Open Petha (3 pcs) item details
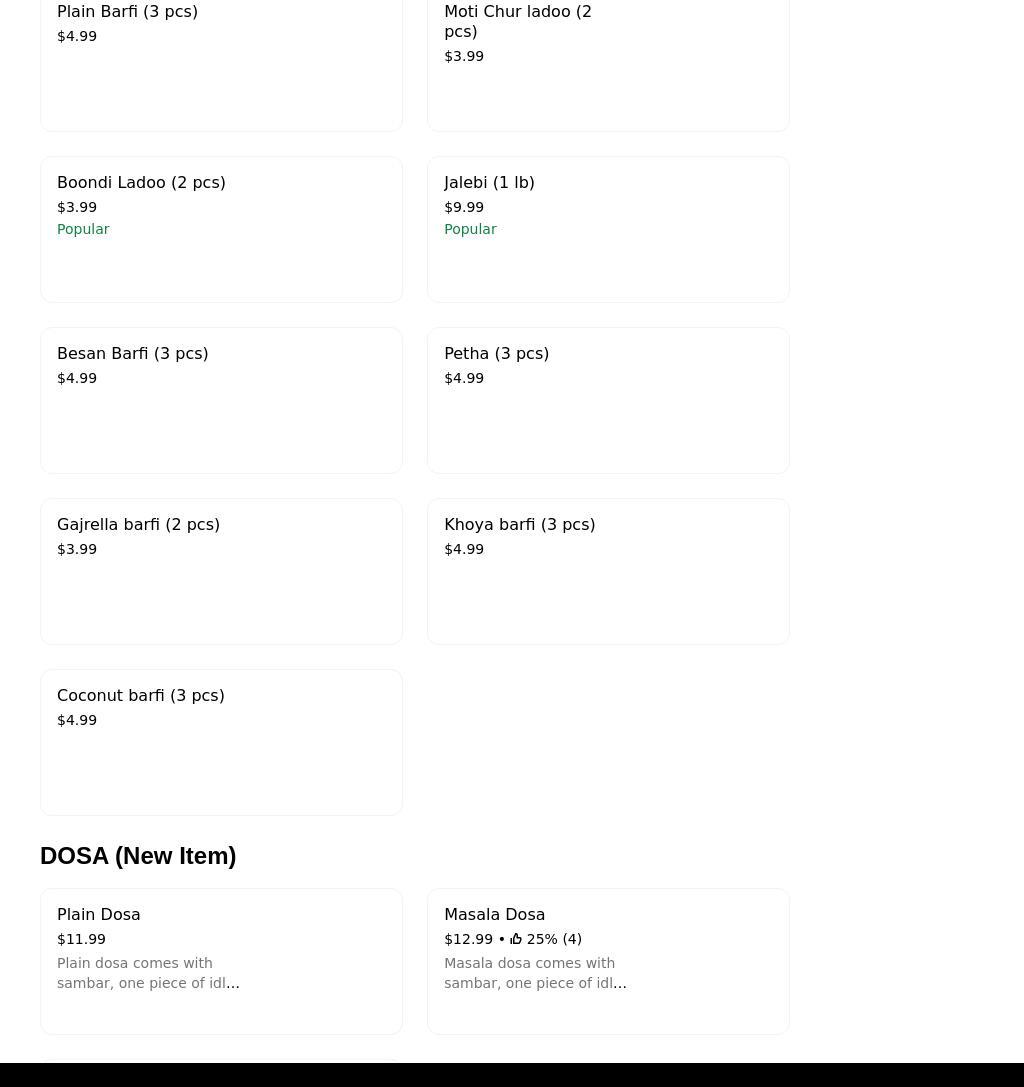 click(608, 400)
